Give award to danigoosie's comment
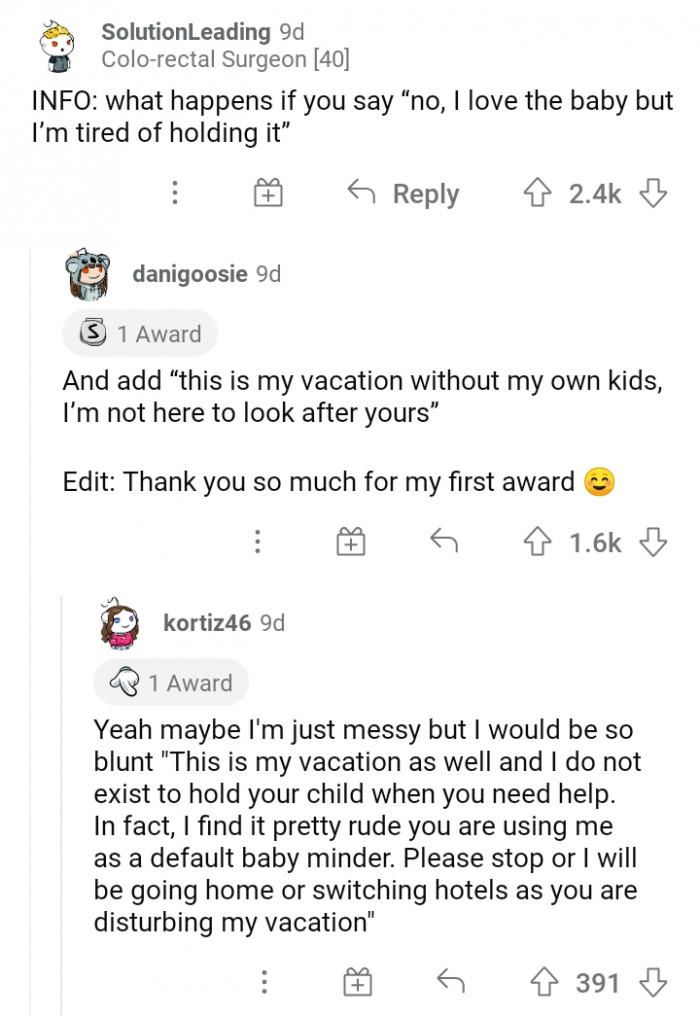 tap(350, 543)
